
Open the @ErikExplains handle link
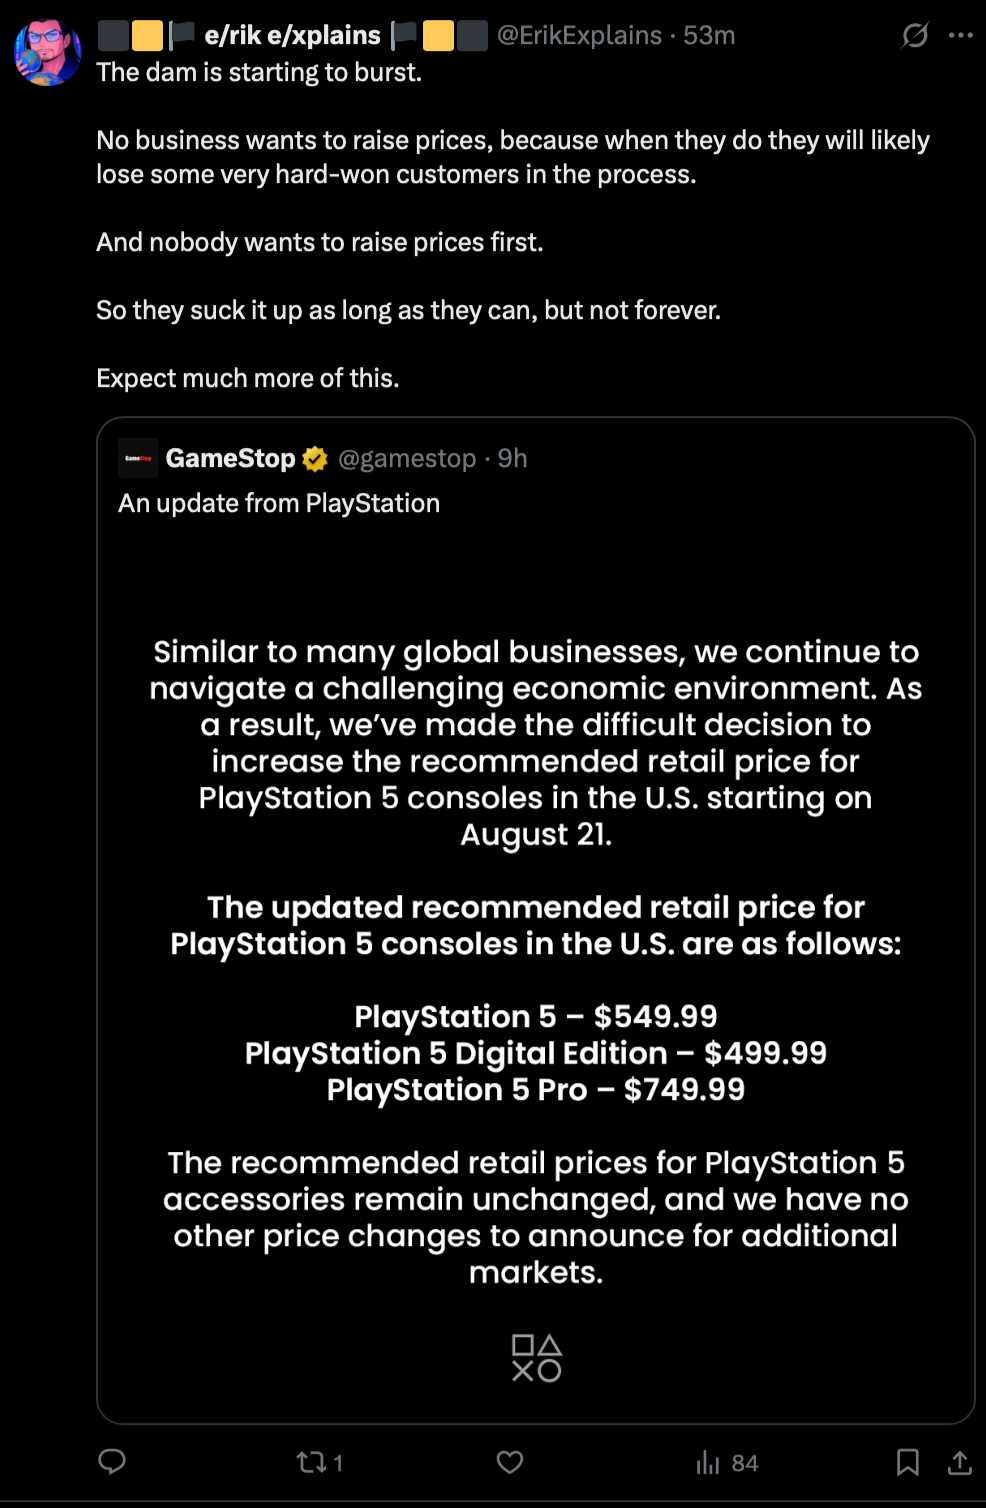[579, 35]
